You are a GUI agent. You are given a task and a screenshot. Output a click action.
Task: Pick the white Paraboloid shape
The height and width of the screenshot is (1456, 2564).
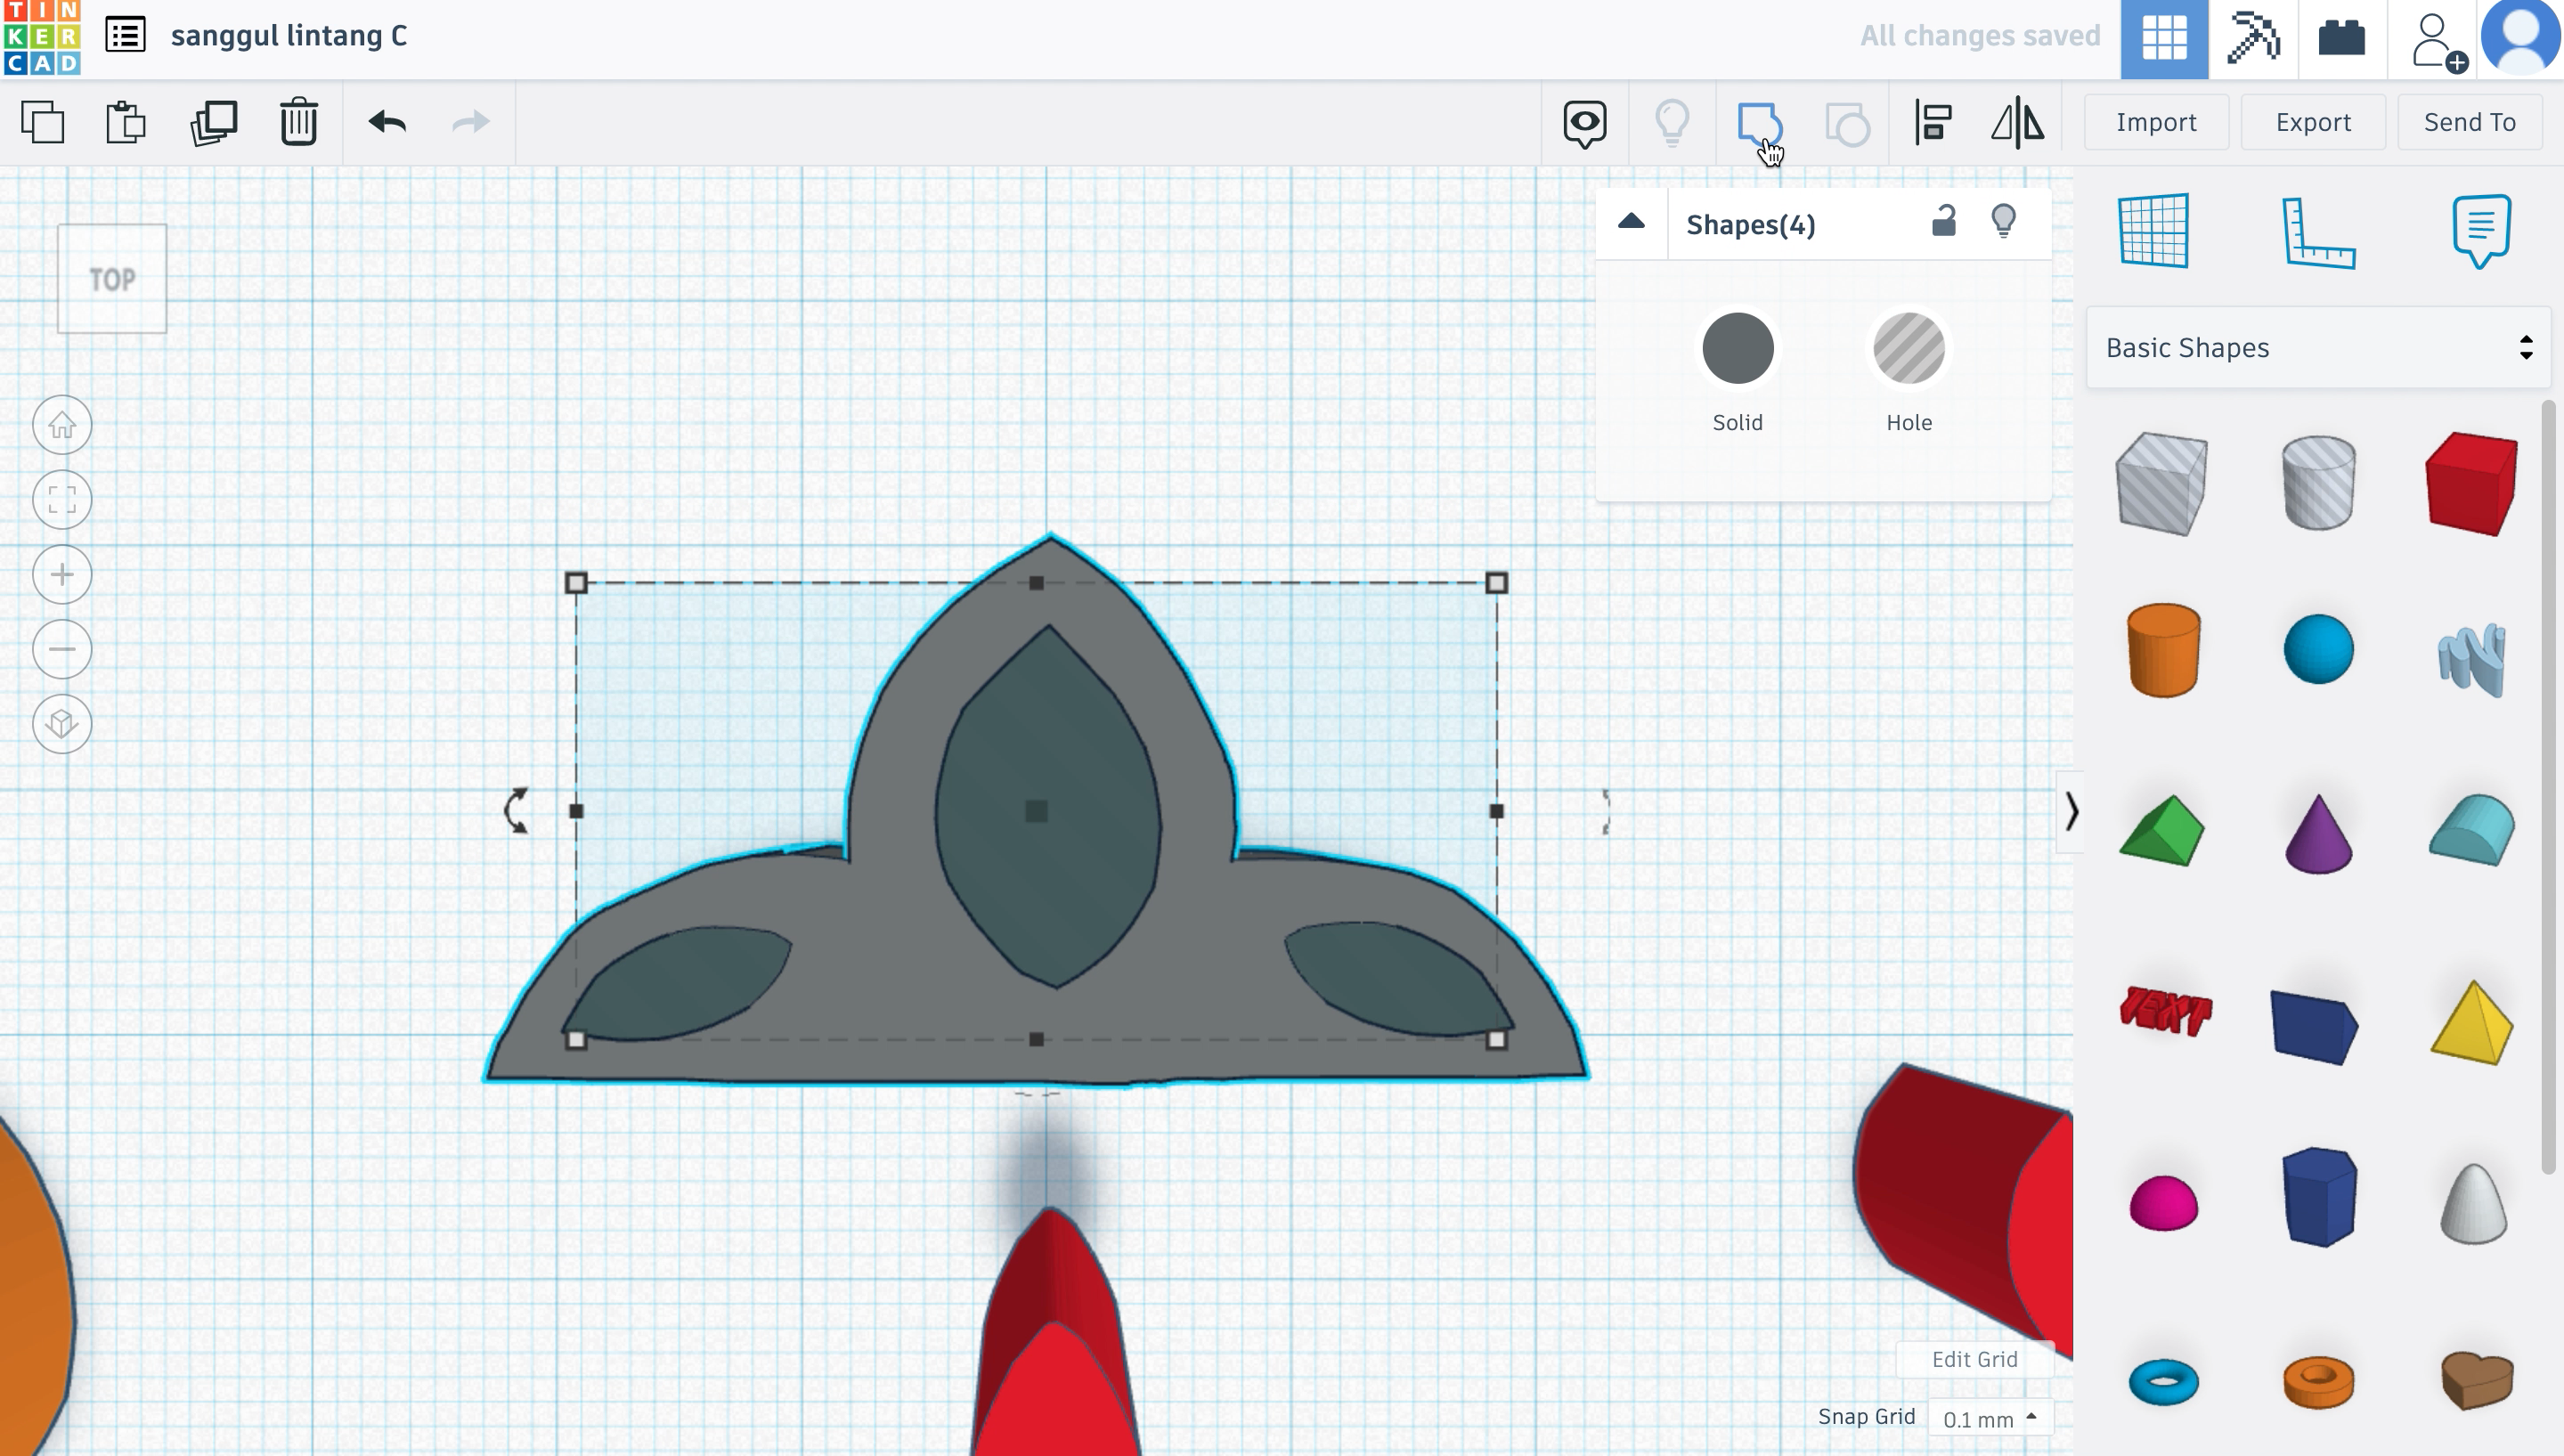click(x=2474, y=1203)
